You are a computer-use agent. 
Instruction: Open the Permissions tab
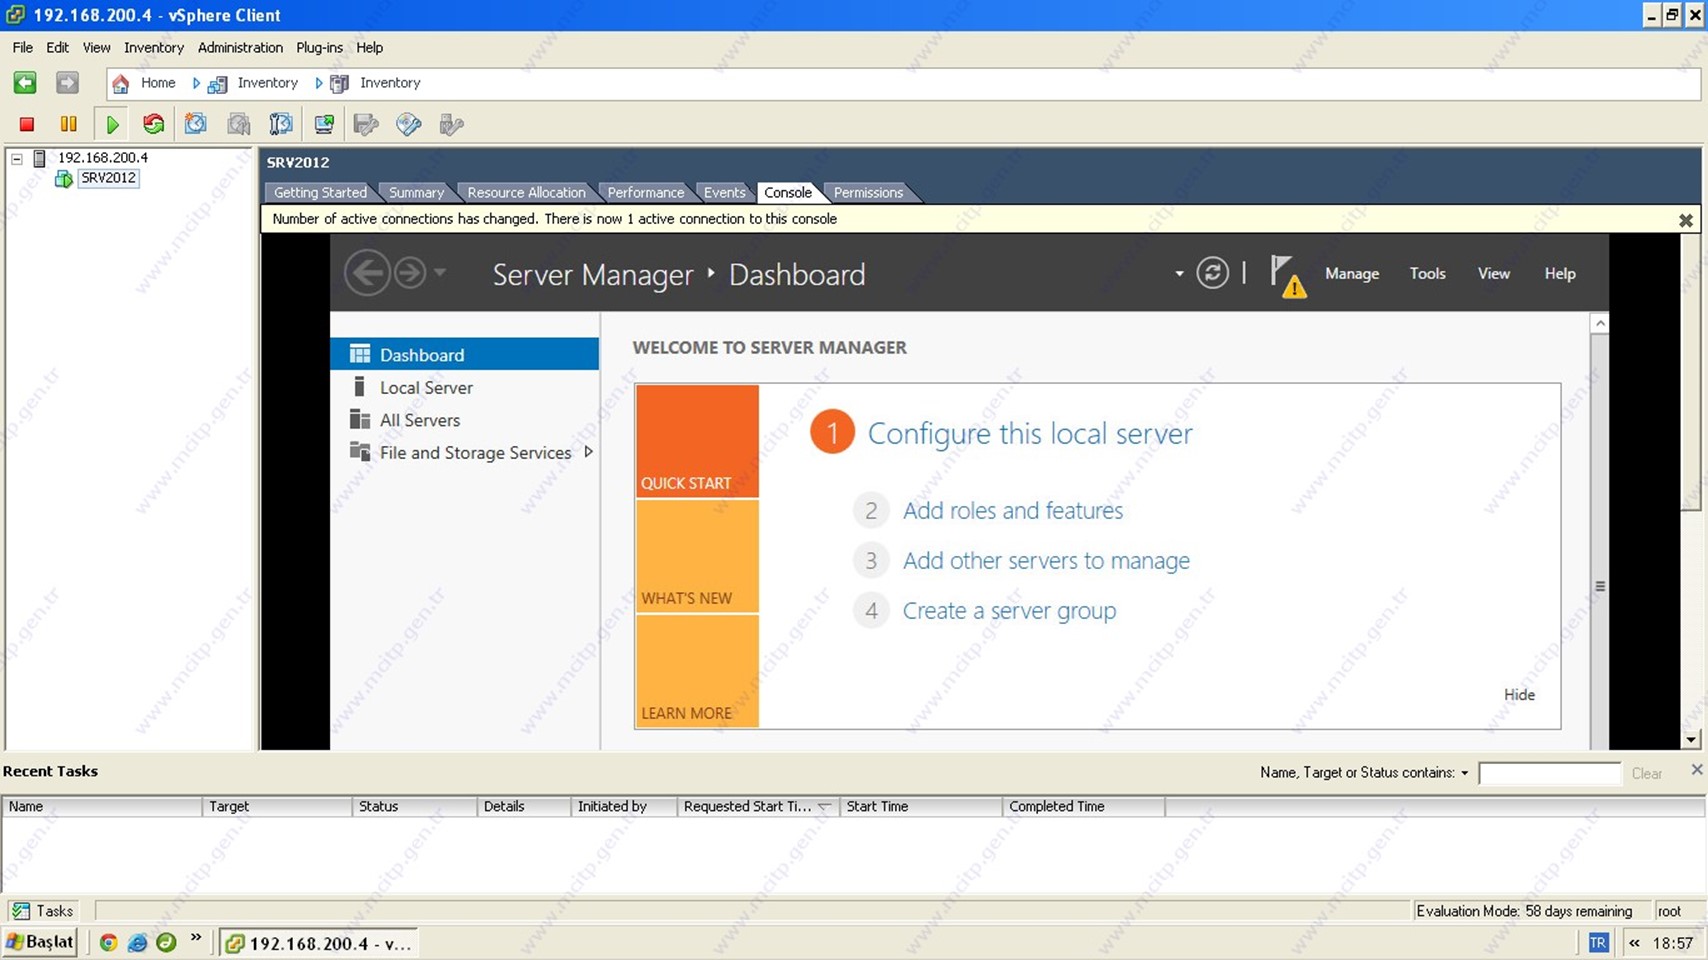(x=868, y=192)
